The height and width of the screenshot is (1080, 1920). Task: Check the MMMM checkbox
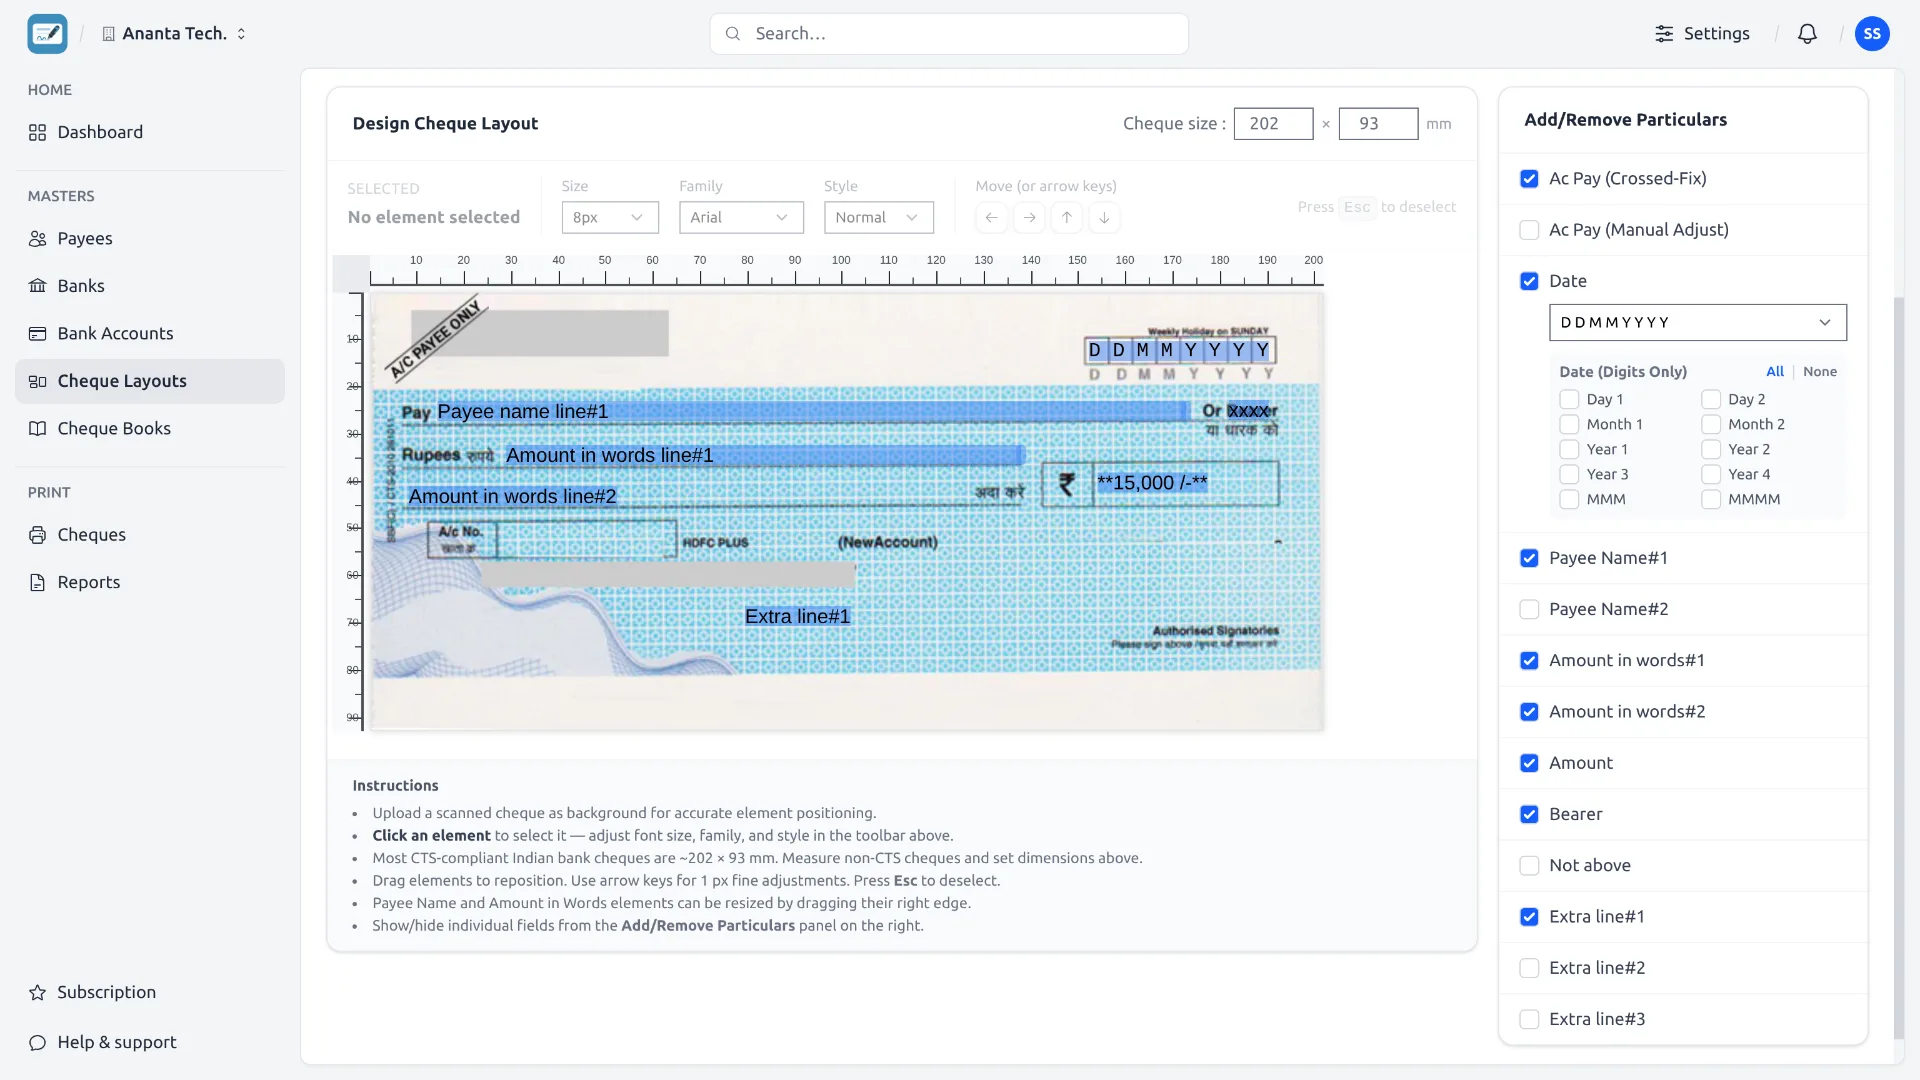pyautogui.click(x=1711, y=499)
